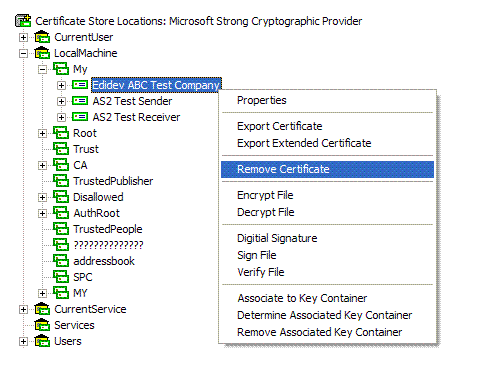Expand the Root store node
480x372 pixels.
(x=42, y=133)
